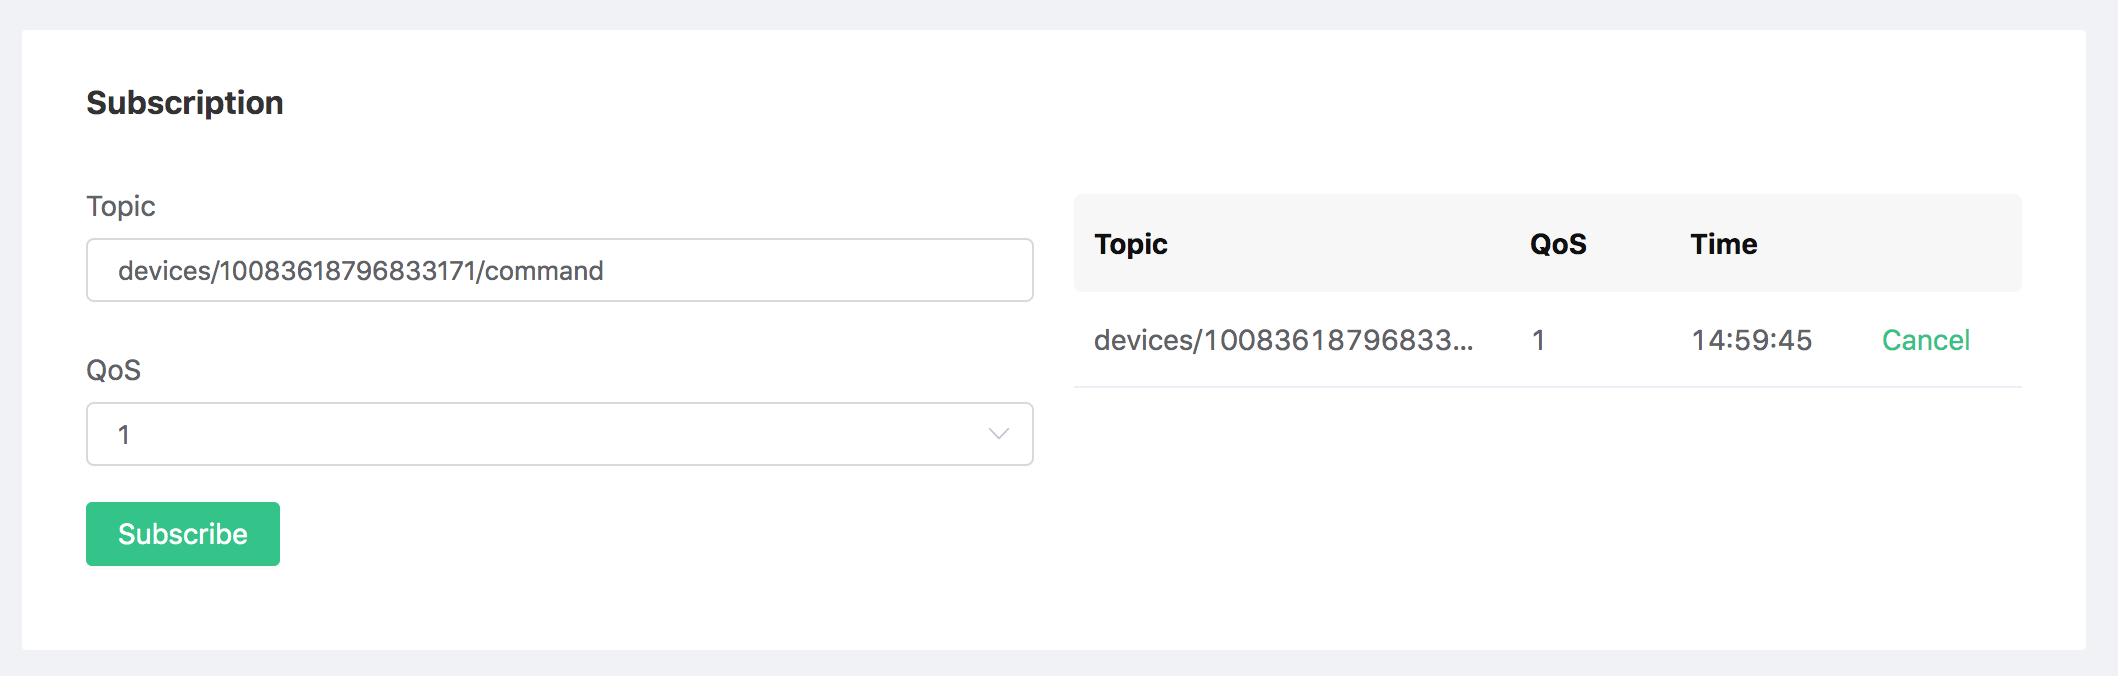Image resolution: width=2118 pixels, height=676 pixels.
Task: Select the truncated devices/10083618796833... topic cell
Action: (1283, 340)
